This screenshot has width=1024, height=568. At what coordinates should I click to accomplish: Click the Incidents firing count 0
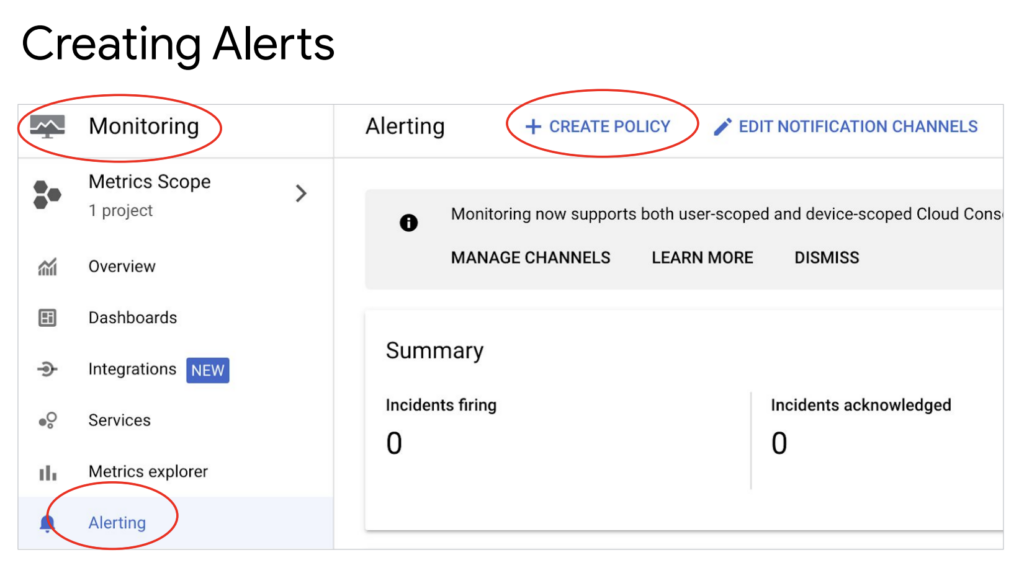(394, 444)
